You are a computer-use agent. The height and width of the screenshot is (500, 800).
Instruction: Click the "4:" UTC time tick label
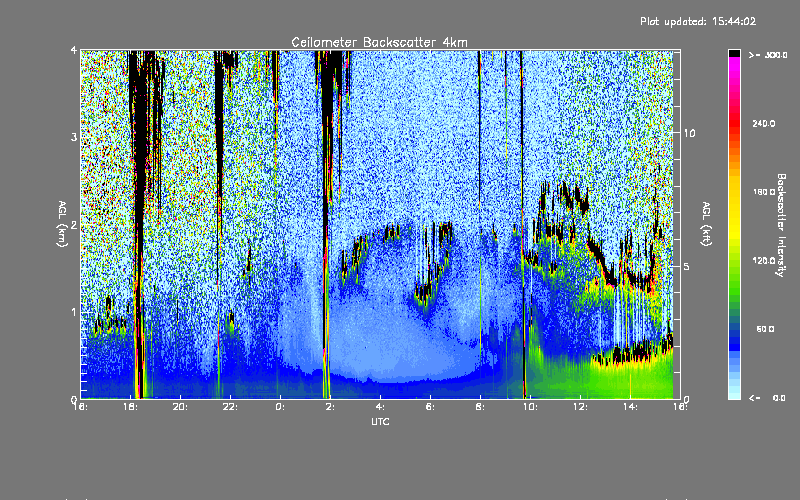click(x=380, y=407)
